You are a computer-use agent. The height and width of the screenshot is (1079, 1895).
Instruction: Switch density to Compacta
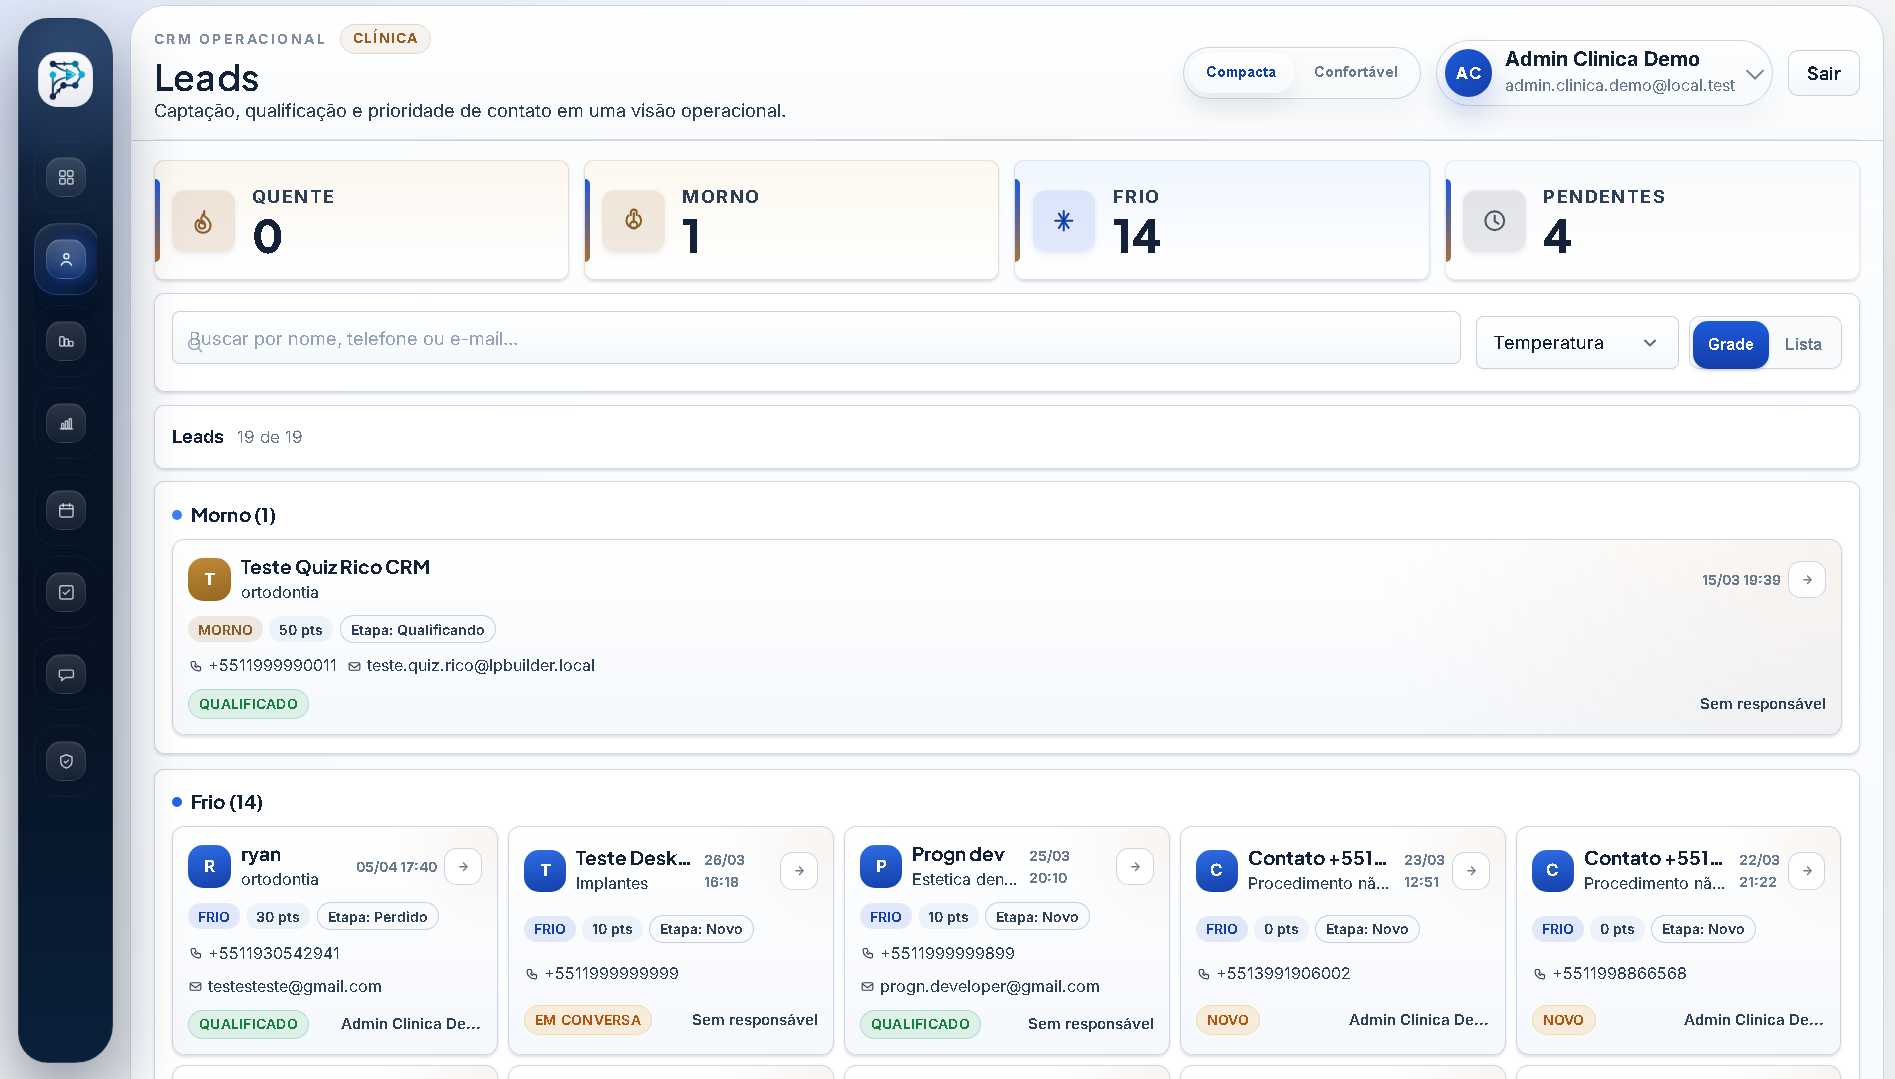click(1240, 72)
